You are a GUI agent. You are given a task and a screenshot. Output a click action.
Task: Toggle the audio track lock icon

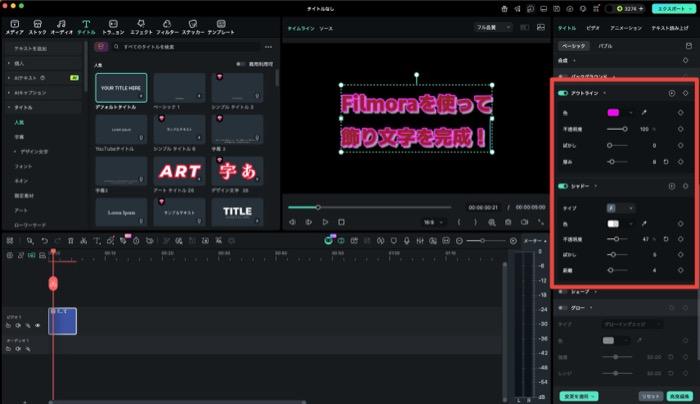click(8, 349)
